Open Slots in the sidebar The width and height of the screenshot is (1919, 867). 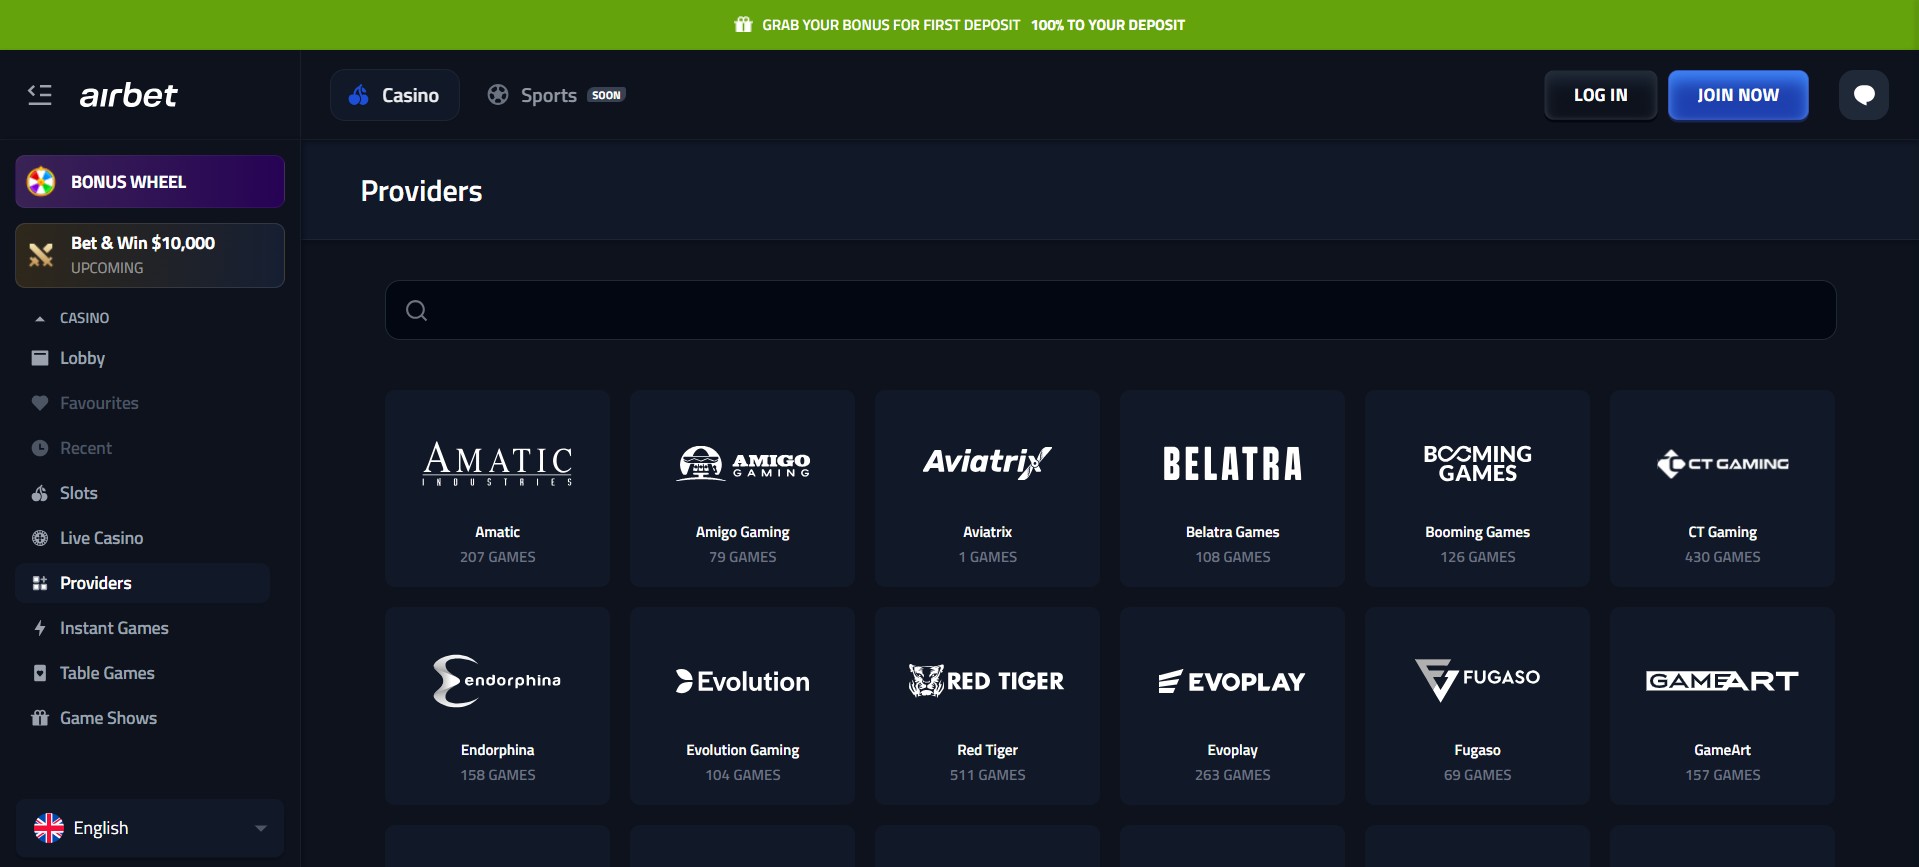(143, 493)
